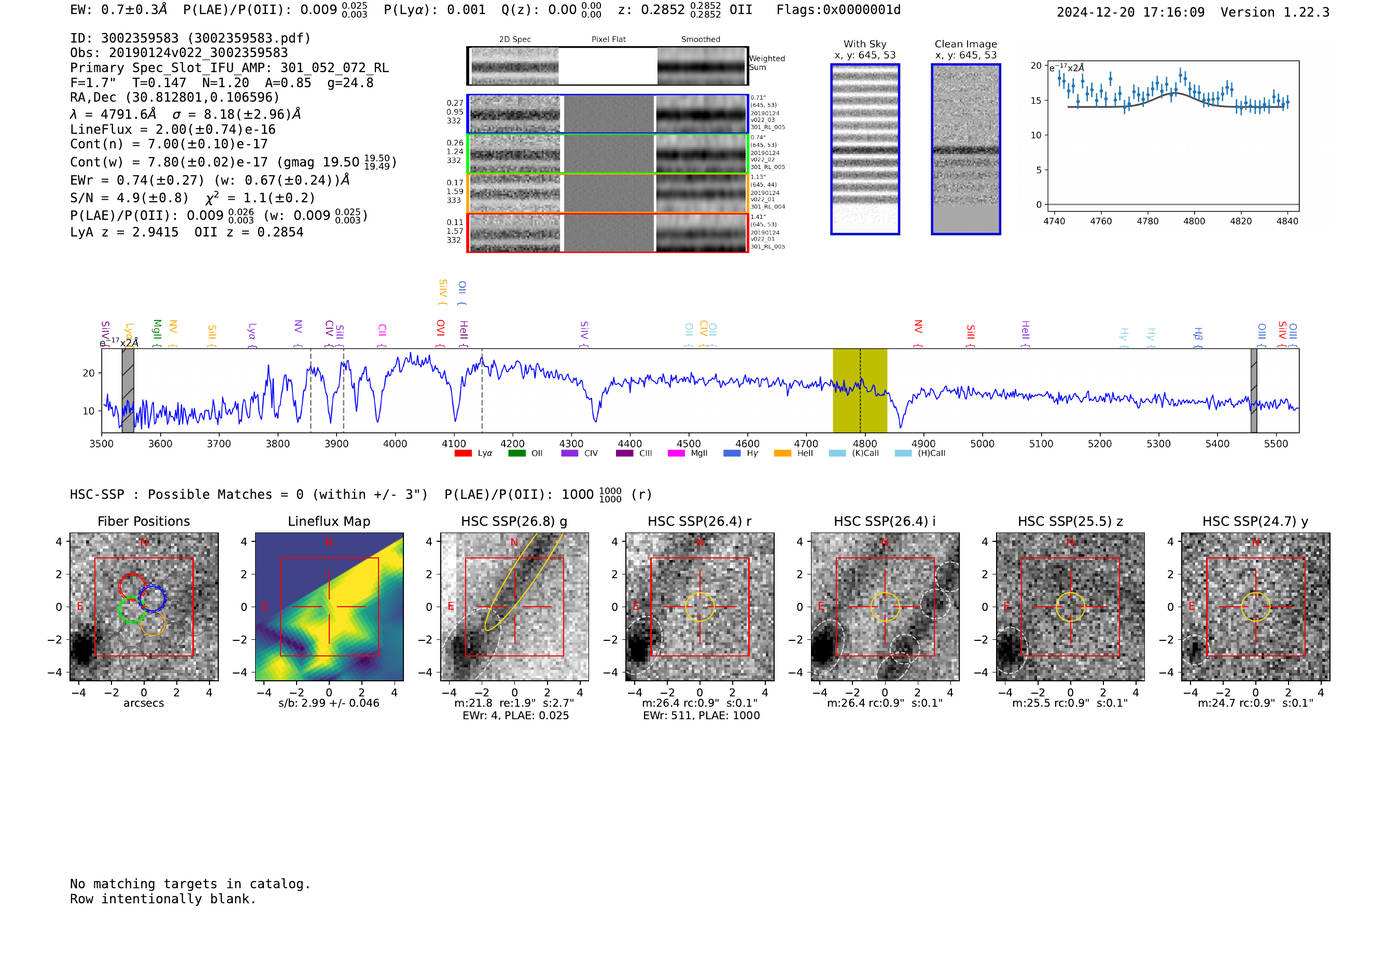This screenshot has height=953, width=1400.
Task: Click the 'Primary Spec_Slot_IFU_AMP: 301_052_072_RL' line
Action: (x=229, y=68)
